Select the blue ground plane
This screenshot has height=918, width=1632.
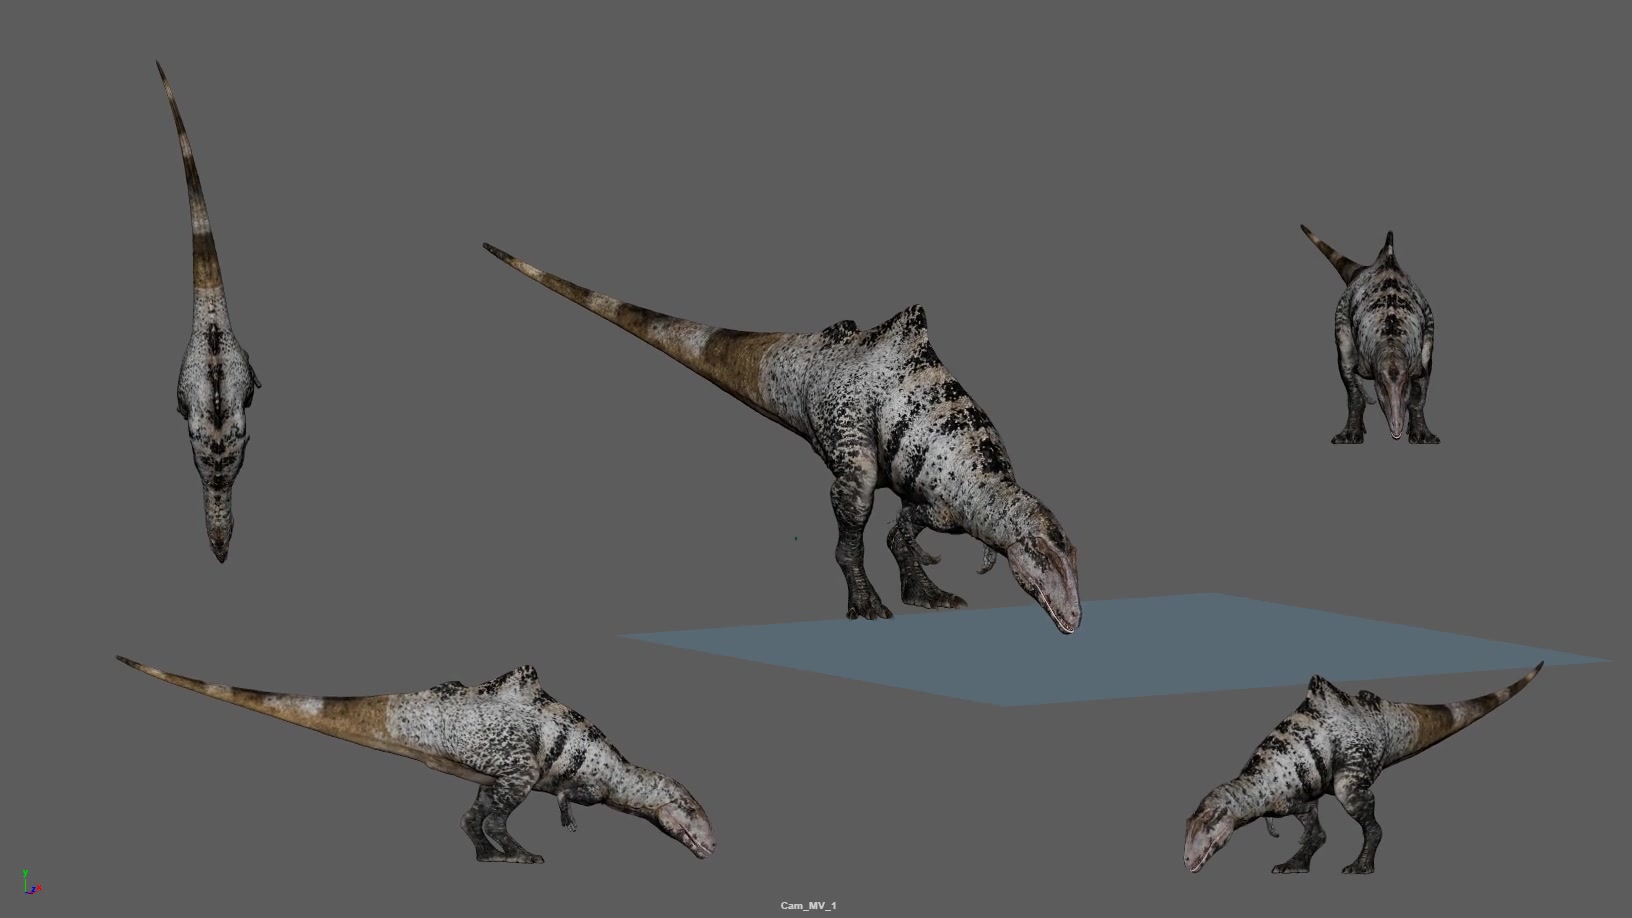click(x=1115, y=649)
